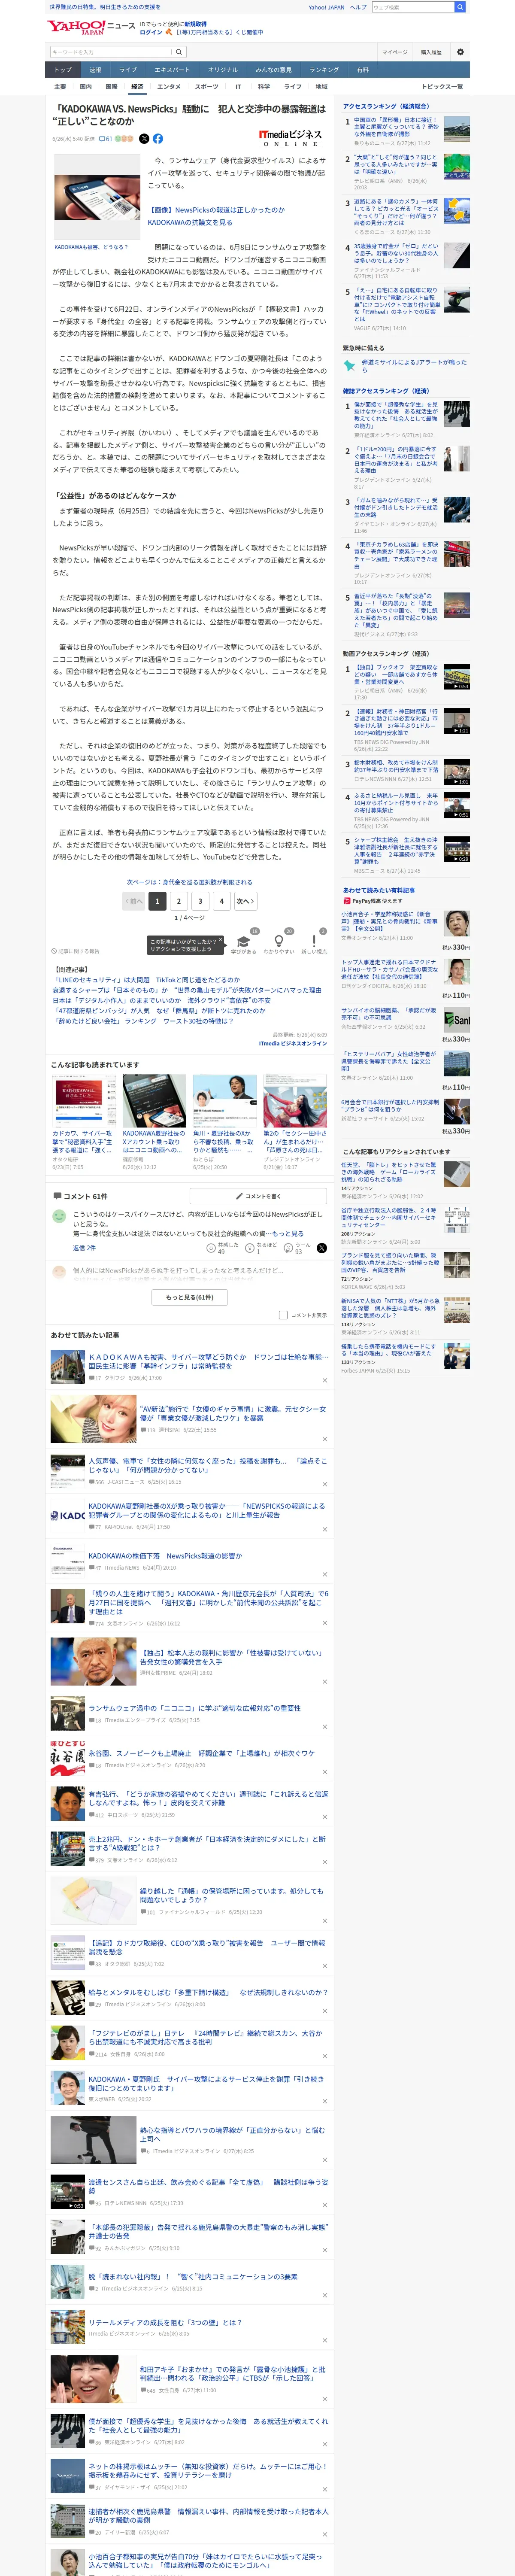This screenshot has height=2576, width=515.
Task: Open 小池百合子・学歴詐称疑惑 paid article
Action: click(x=391, y=921)
